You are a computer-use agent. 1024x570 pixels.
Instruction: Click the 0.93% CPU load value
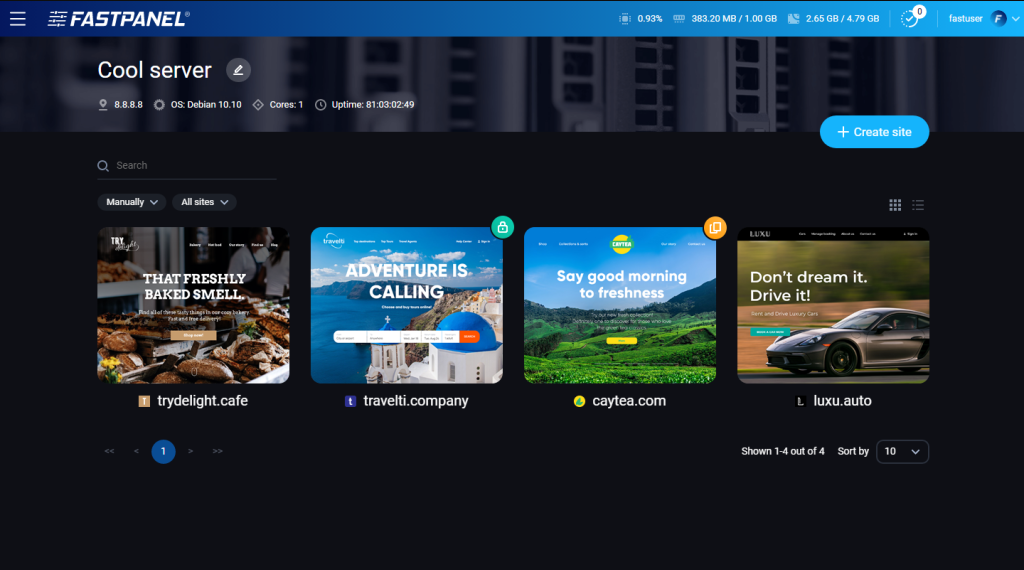650,19
